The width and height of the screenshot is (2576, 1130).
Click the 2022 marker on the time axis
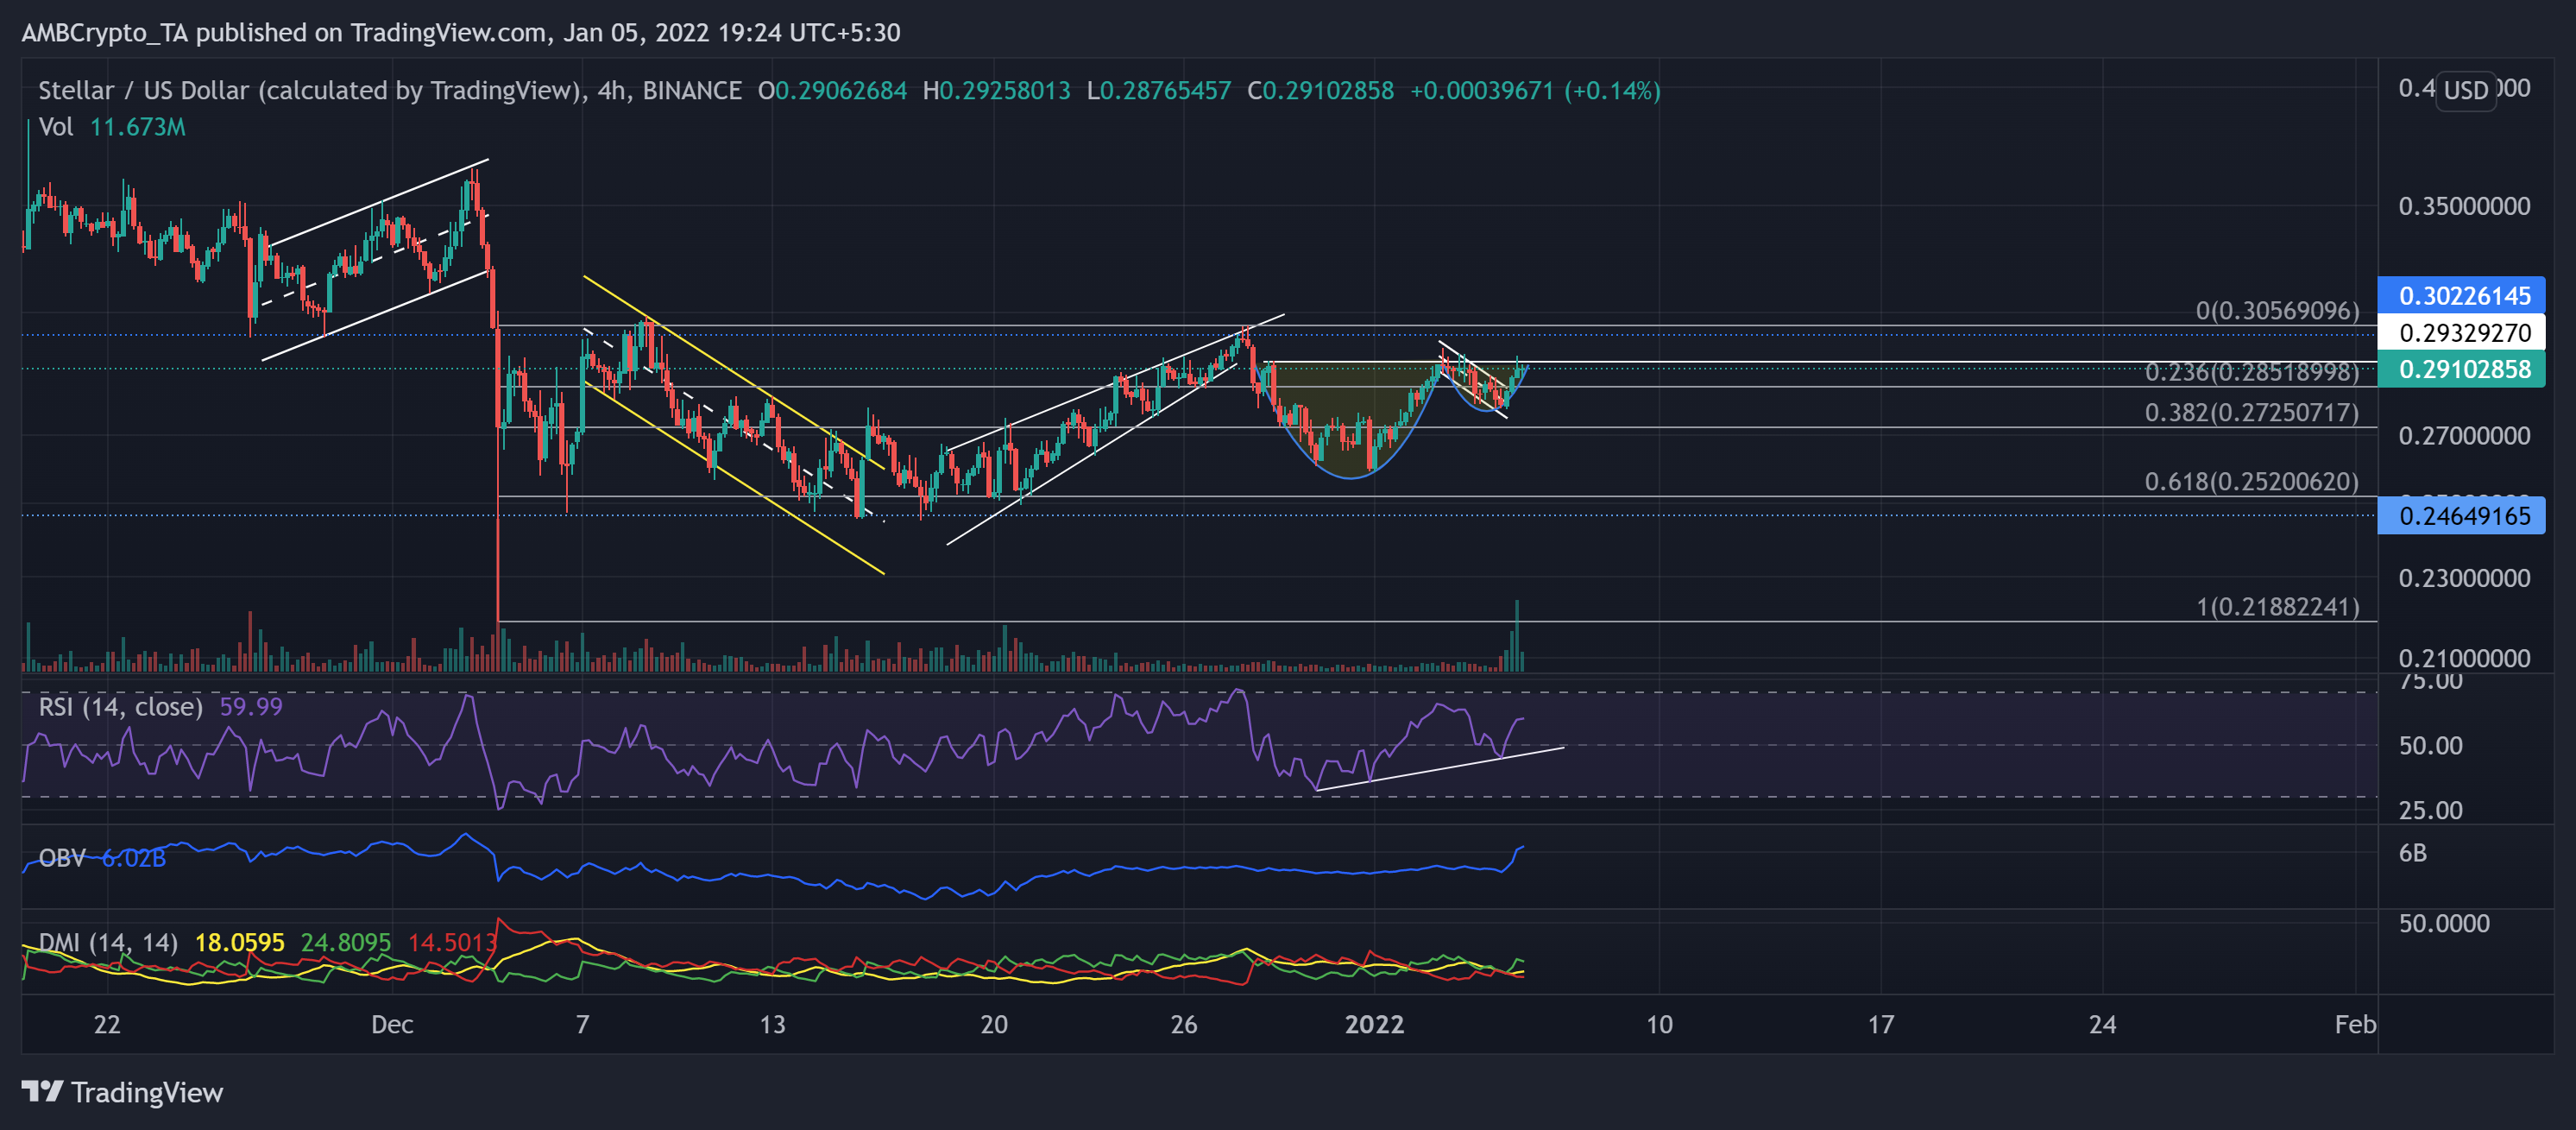(x=1374, y=1024)
